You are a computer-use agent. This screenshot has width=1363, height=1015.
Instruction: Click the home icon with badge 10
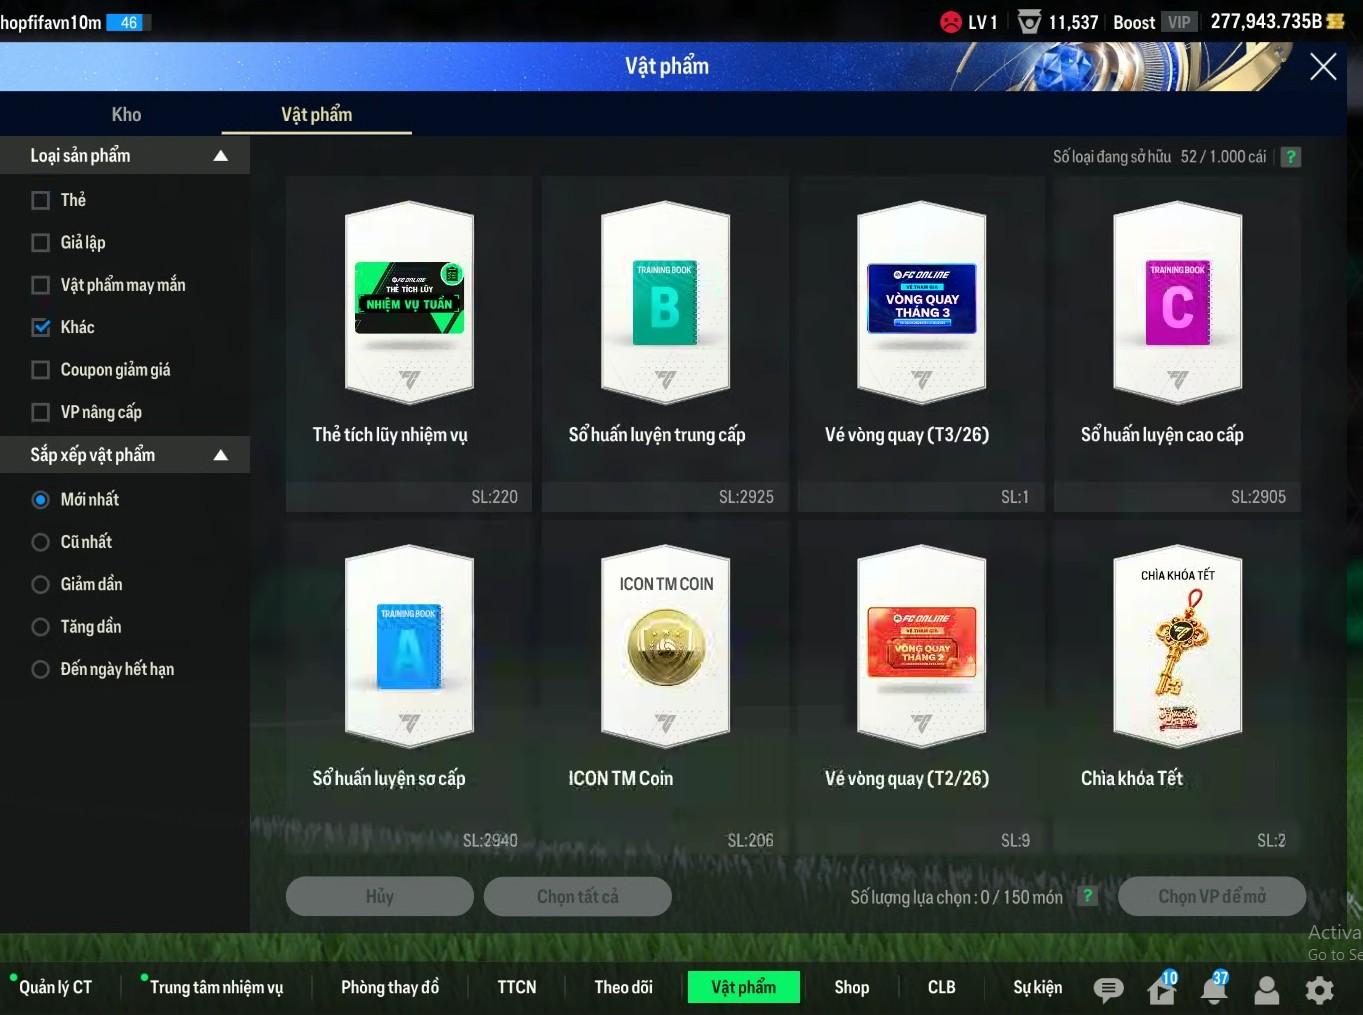pyautogui.click(x=1161, y=990)
